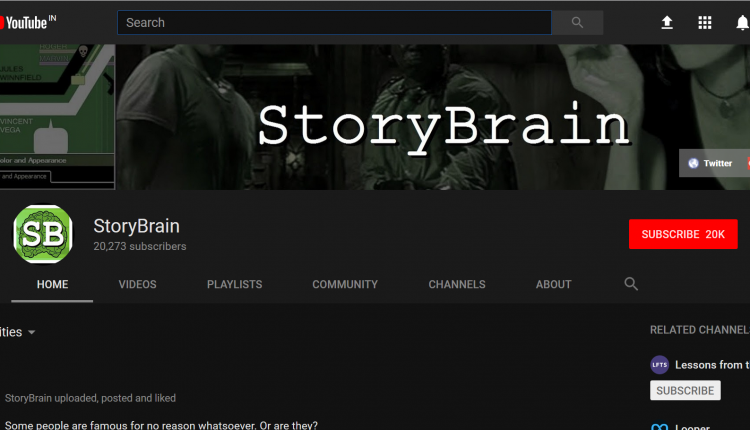This screenshot has width=750, height=430.
Task: Click the StoryBrain channel name heading
Action: pyautogui.click(x=136, y=226)
